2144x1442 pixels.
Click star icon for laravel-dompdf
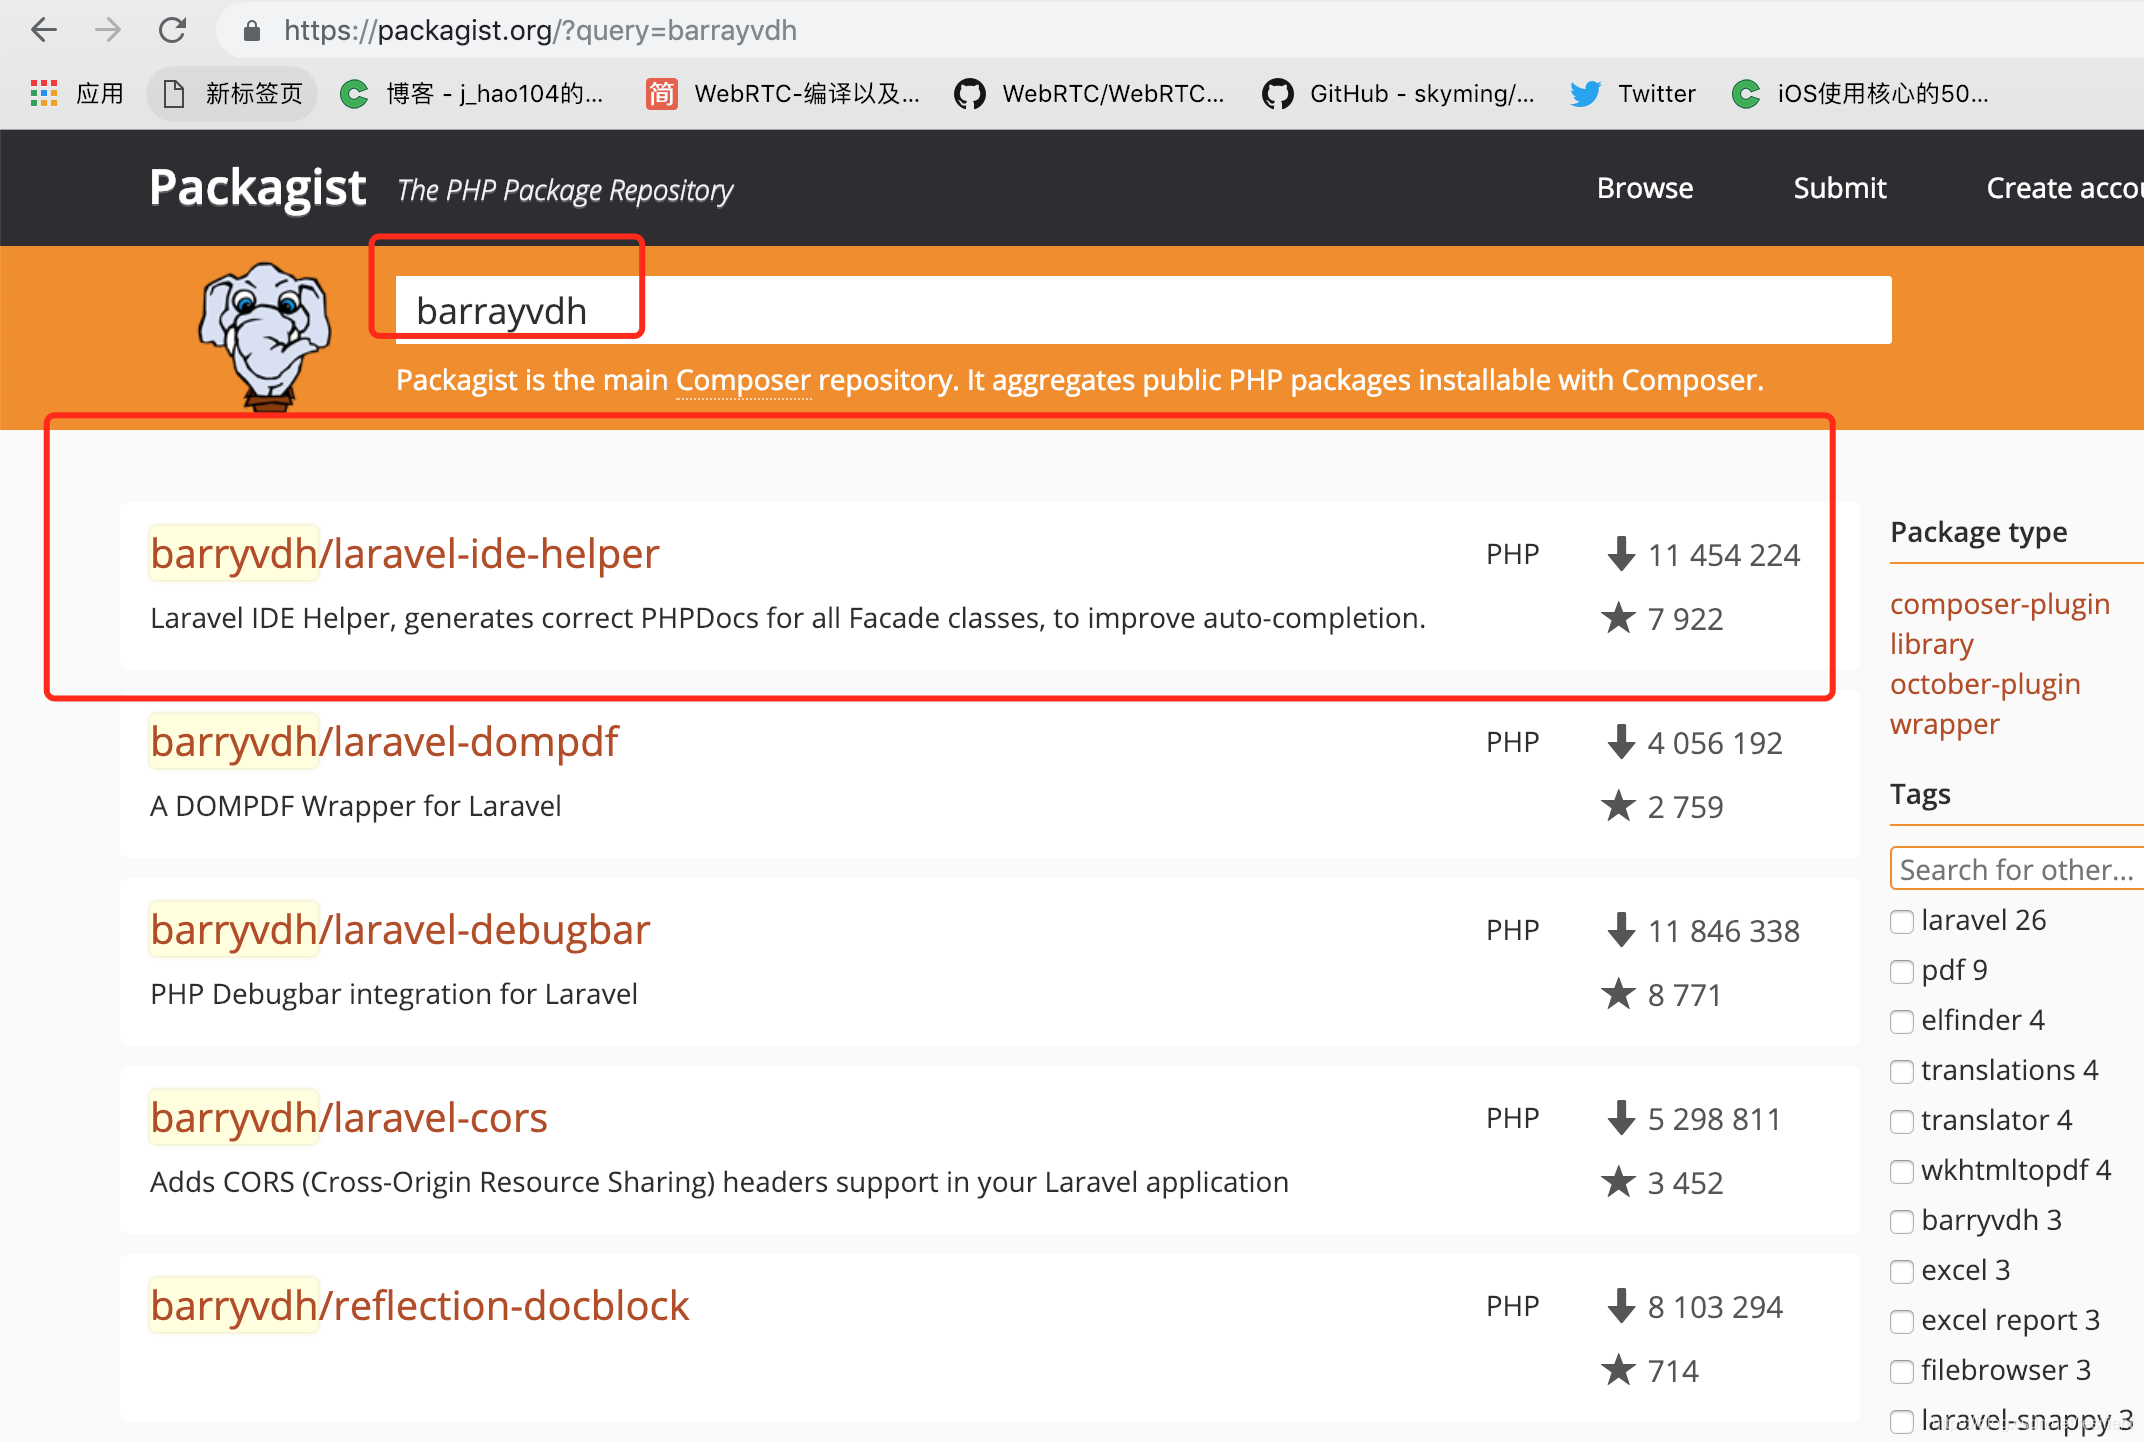[1618, 806]
